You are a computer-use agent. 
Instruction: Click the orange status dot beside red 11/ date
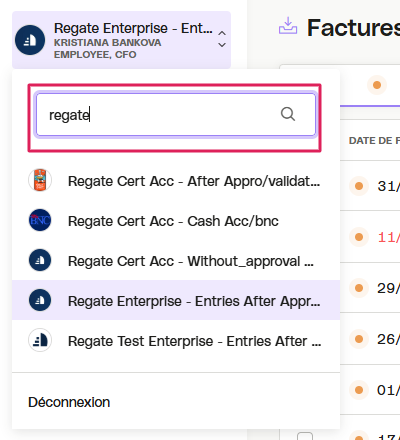359,237
